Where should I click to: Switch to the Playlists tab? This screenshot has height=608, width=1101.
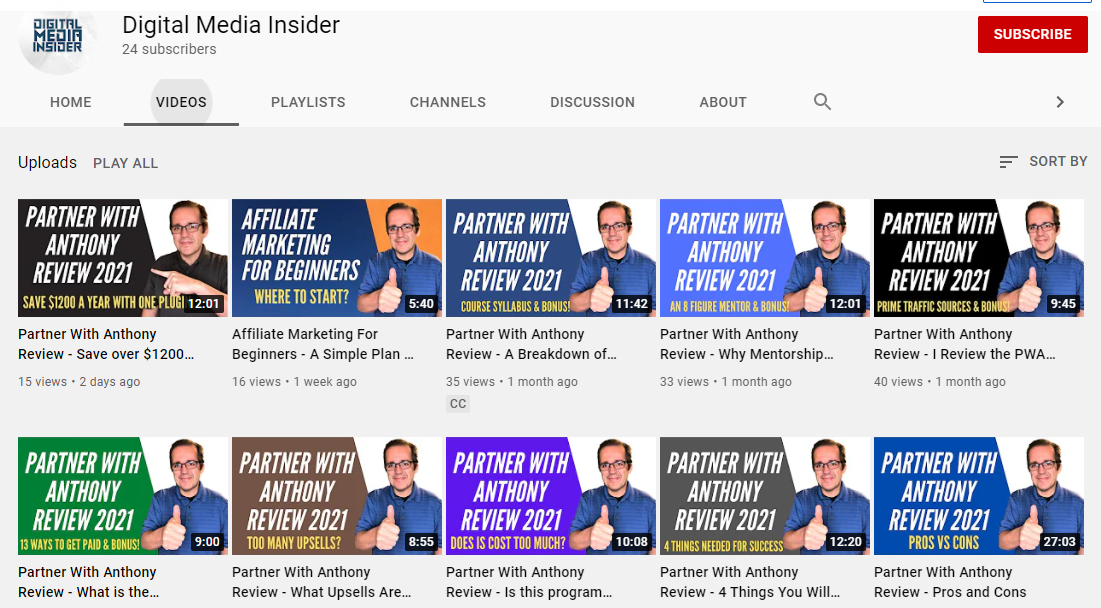pyautogui.click(x=308, y=102)
